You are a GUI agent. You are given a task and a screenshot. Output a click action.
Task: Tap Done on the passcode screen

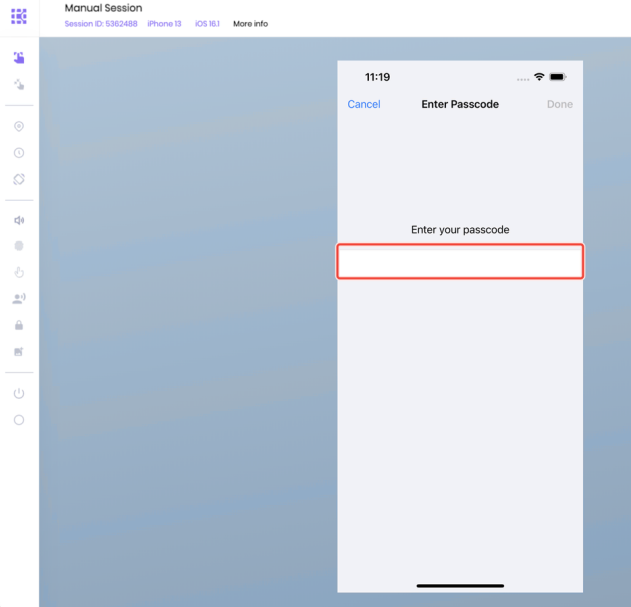pos(560,104)
